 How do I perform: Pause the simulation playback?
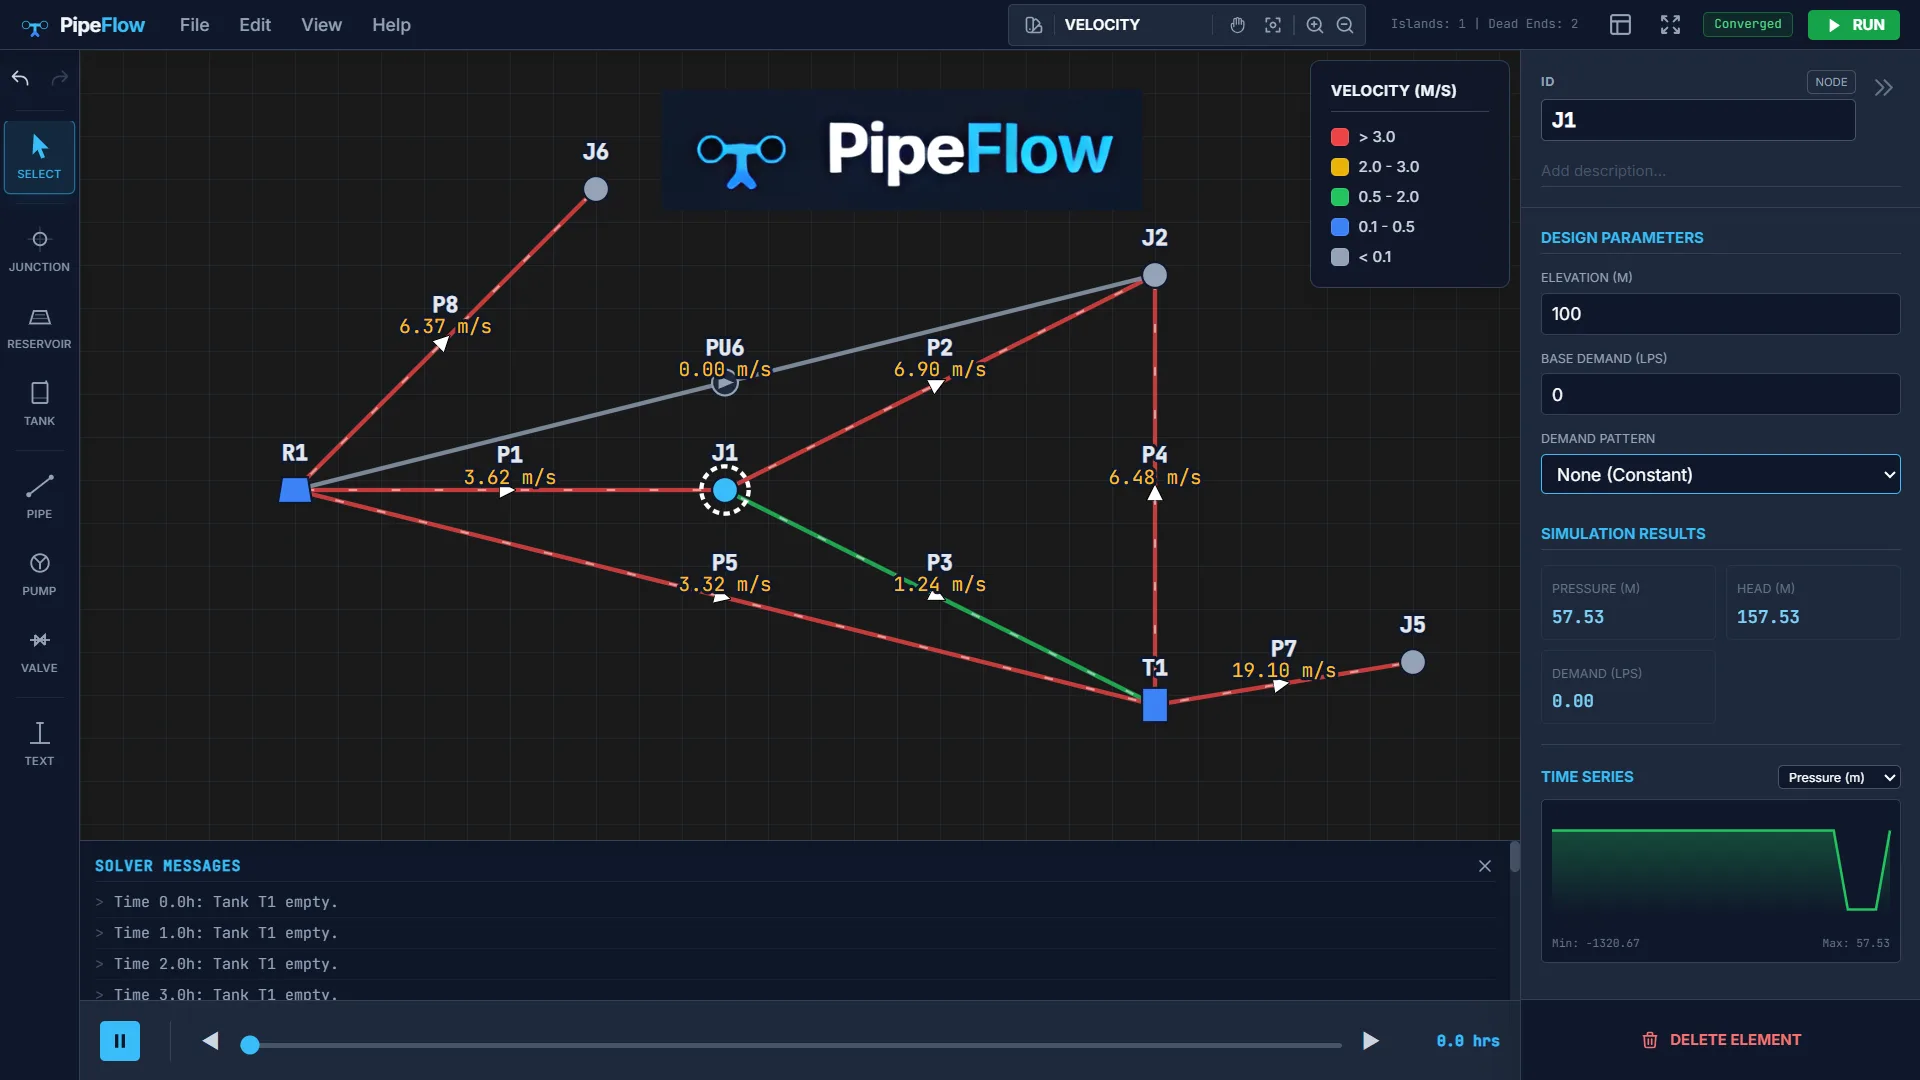(x=120, y=1041)
